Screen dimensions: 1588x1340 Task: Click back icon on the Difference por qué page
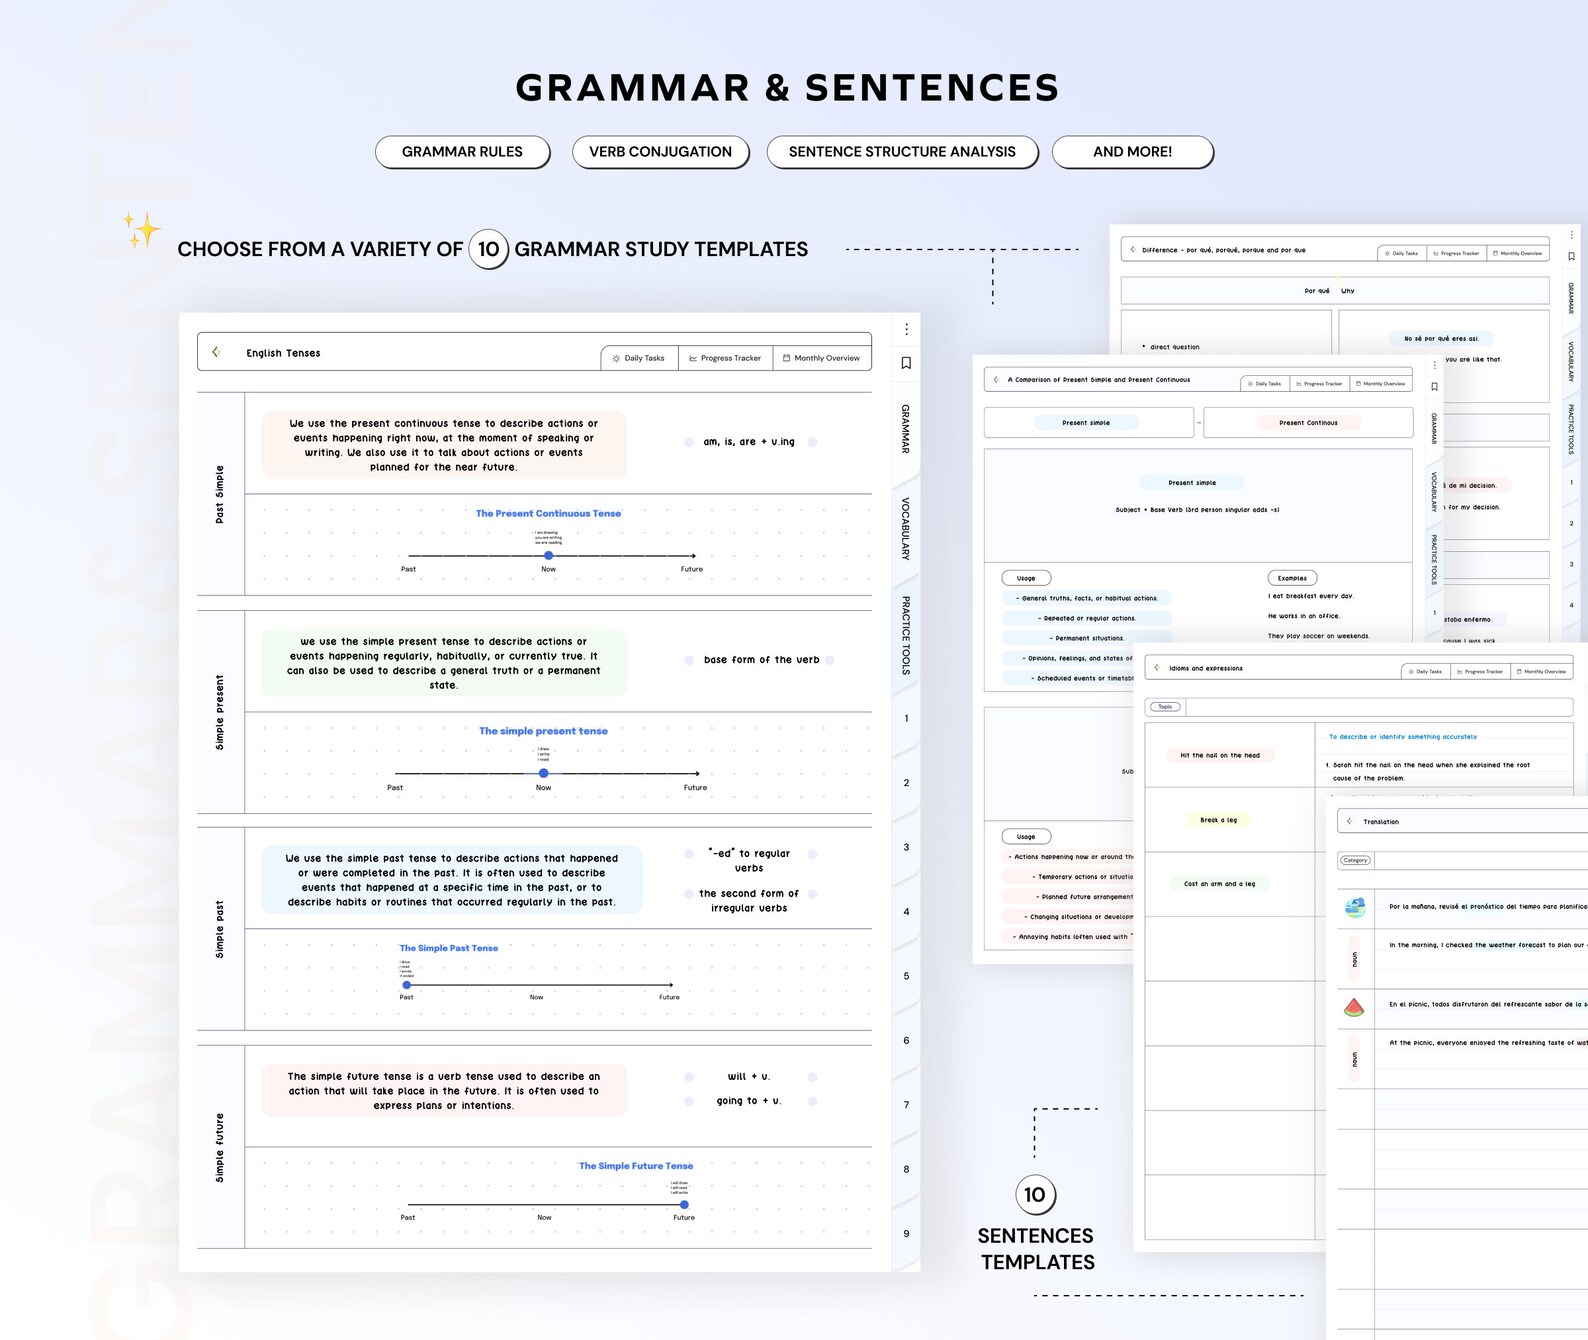[x=1132, y=250]
